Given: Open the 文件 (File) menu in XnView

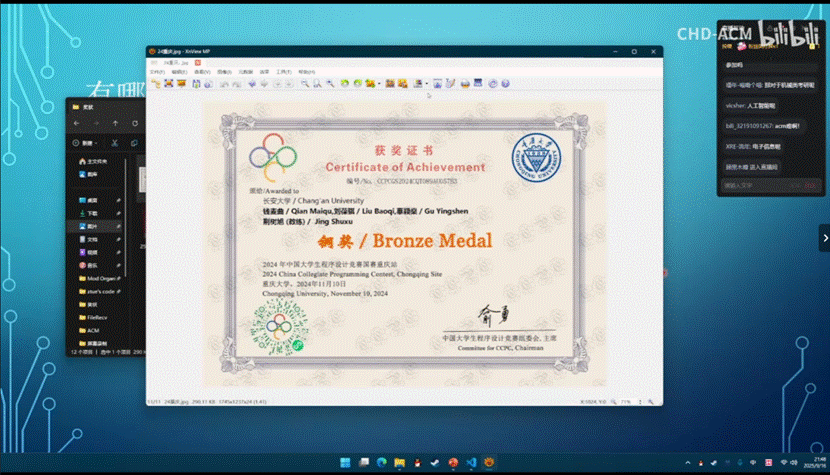Looking at the screenshot, I should pos(156,72).
